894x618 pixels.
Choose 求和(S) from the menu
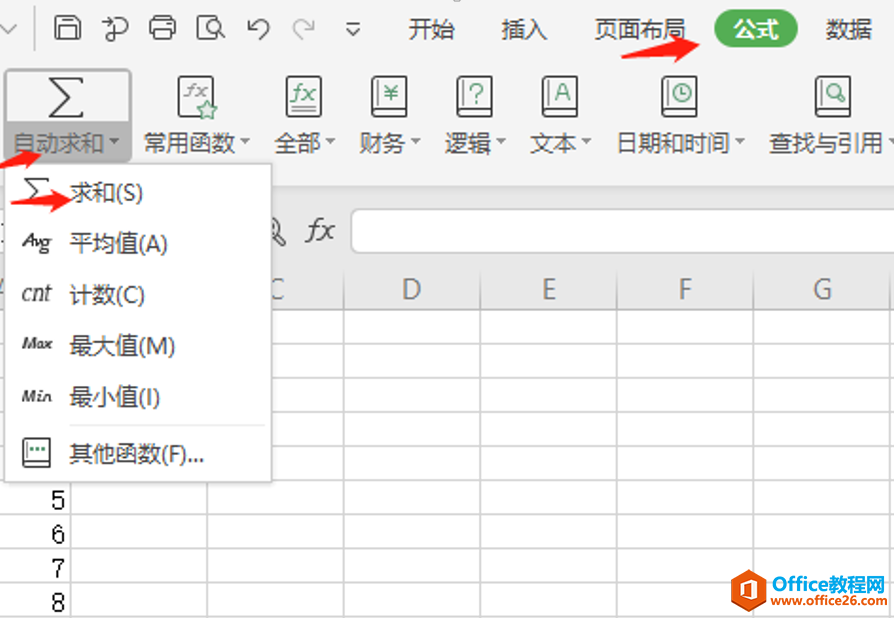tap(138, 193)
